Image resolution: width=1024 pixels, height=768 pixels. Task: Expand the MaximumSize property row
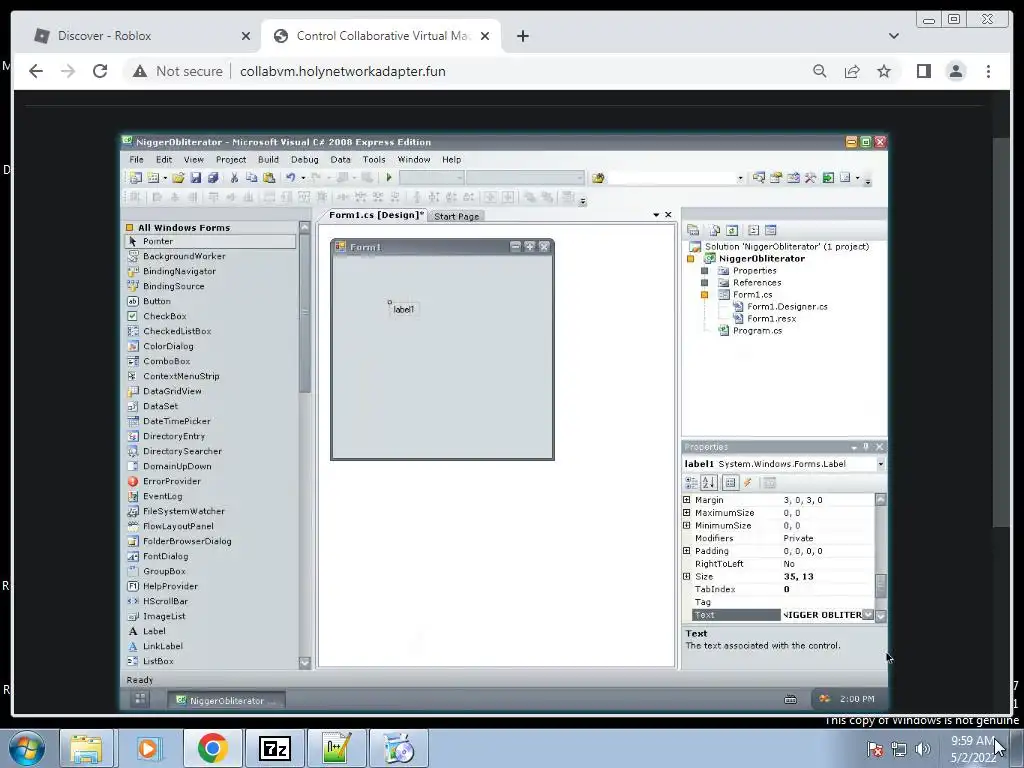coord(686,513)
